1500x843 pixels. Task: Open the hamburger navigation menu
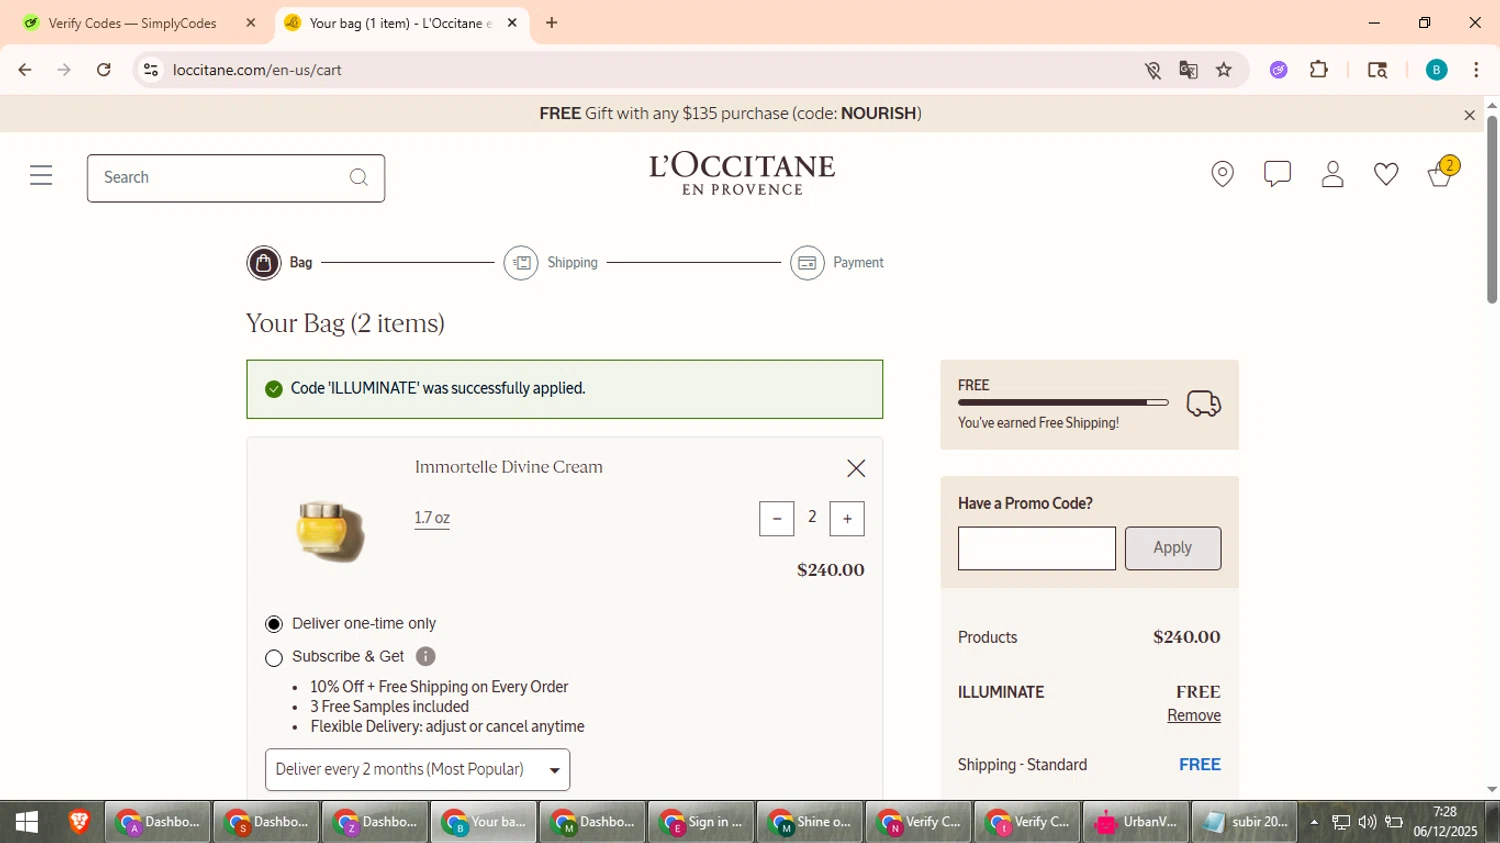point(41,176)
